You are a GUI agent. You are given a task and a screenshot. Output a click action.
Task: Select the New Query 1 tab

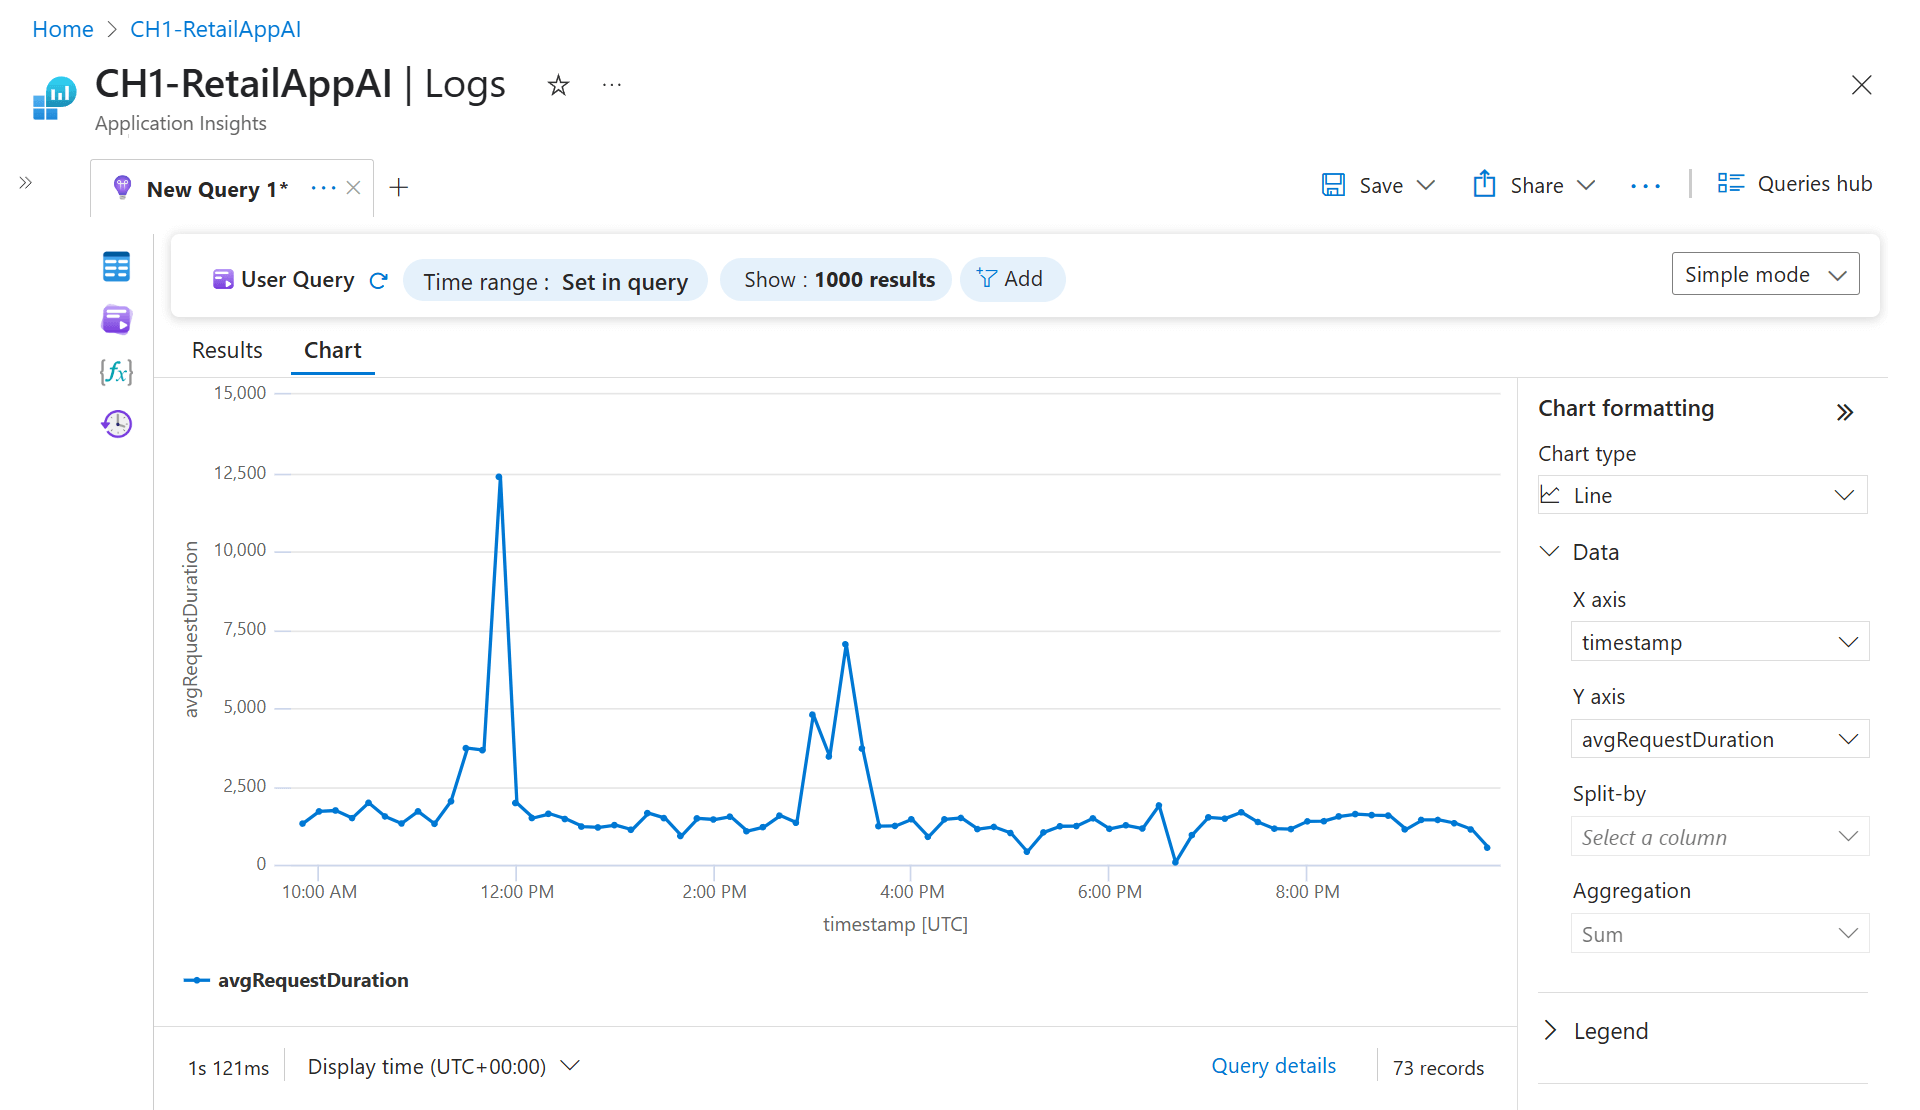click(216, 190)
